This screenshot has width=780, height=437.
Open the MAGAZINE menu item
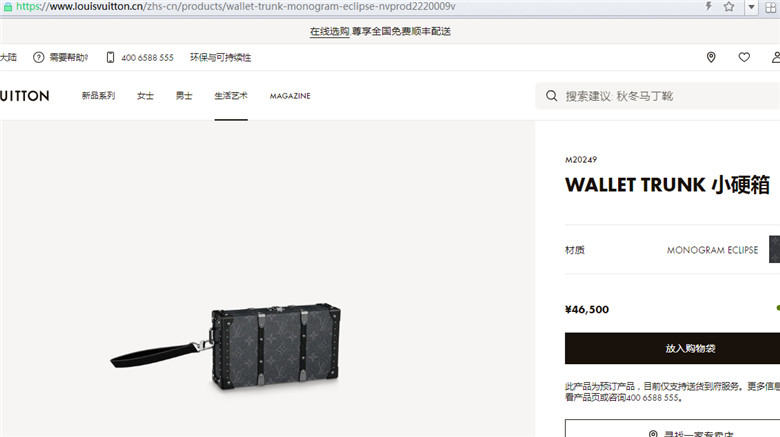(290, 96)
